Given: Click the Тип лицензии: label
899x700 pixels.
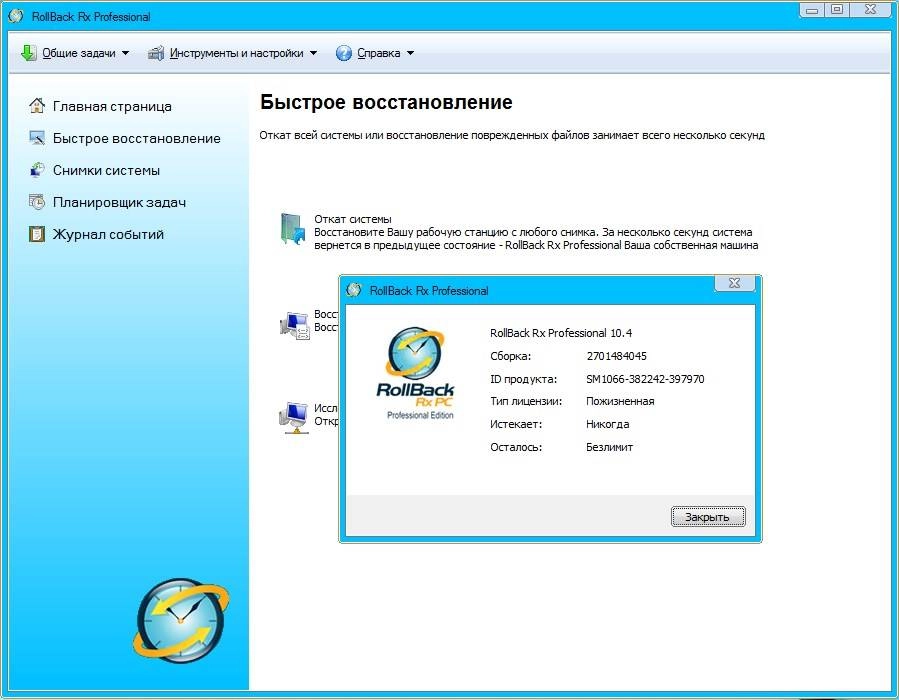Looking at the screenshot, I should click(526, 401).
